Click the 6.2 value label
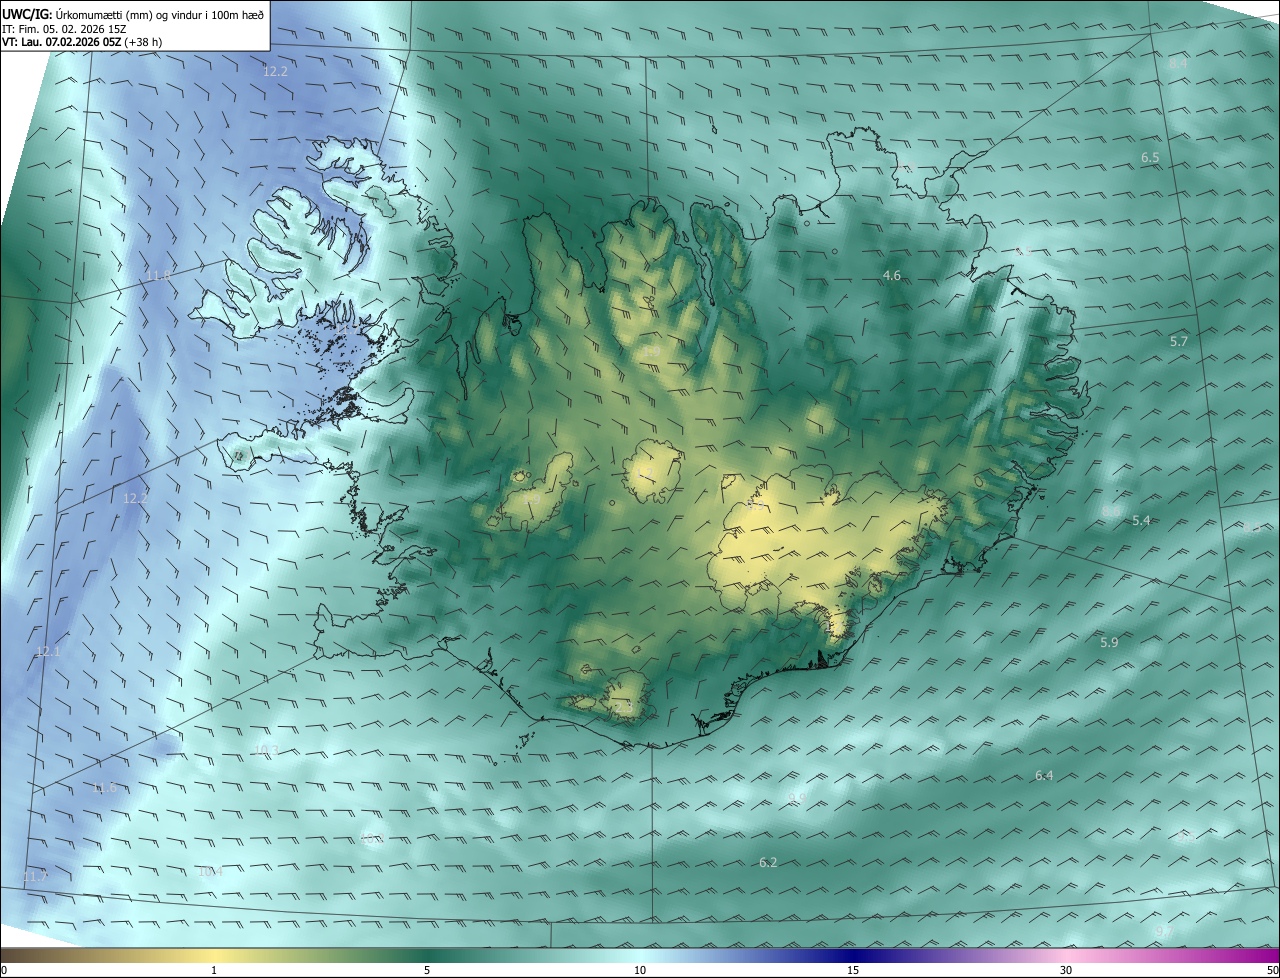The width and height of the screenshot is (1280, 978). pyautogui.click(x=768, y=862)
